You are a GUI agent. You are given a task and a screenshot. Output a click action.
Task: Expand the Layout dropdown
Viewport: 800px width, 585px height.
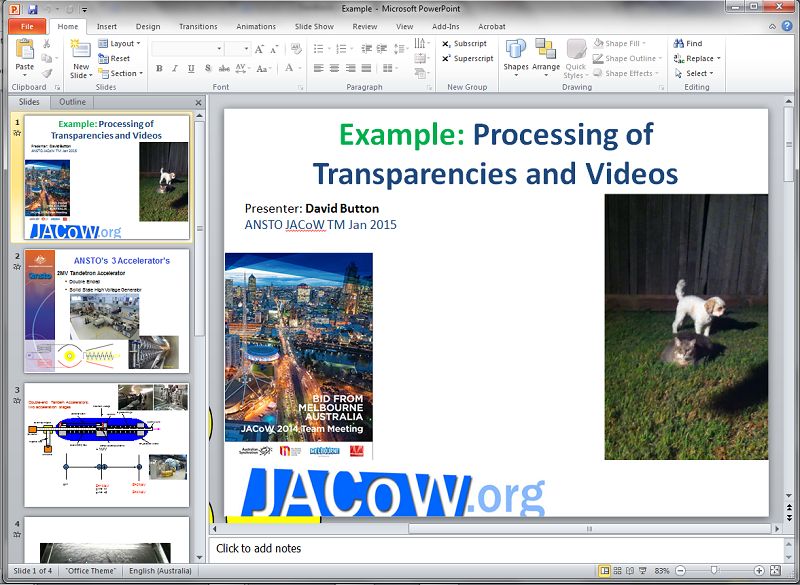120,44
